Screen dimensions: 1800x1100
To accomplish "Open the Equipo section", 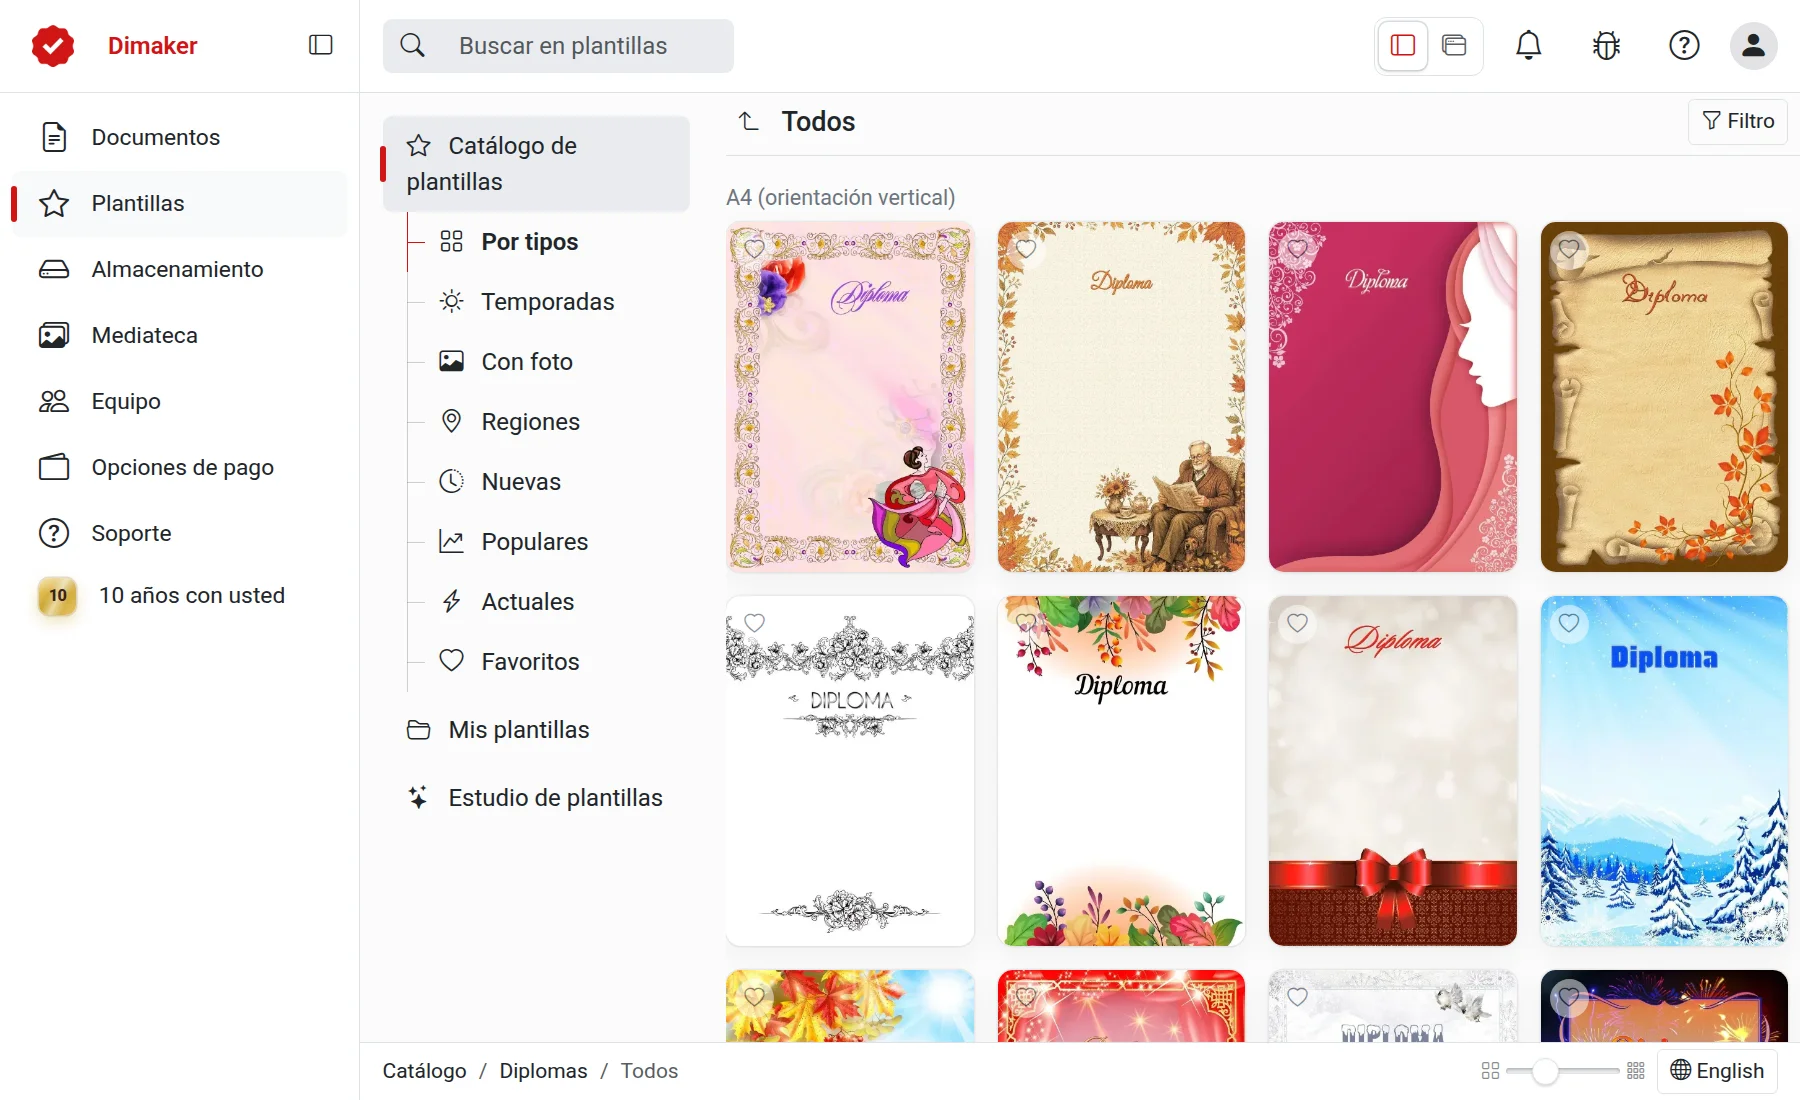I will coord(179,401).
